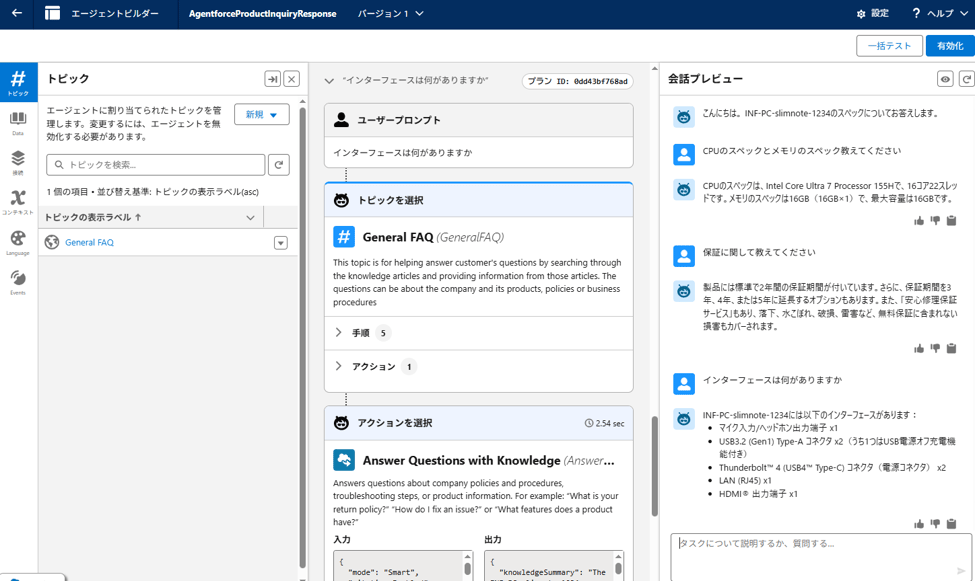Open トピックの表示ラベル column chevron menu
This screenshot has height=581, width=975.
pos(250,218)
